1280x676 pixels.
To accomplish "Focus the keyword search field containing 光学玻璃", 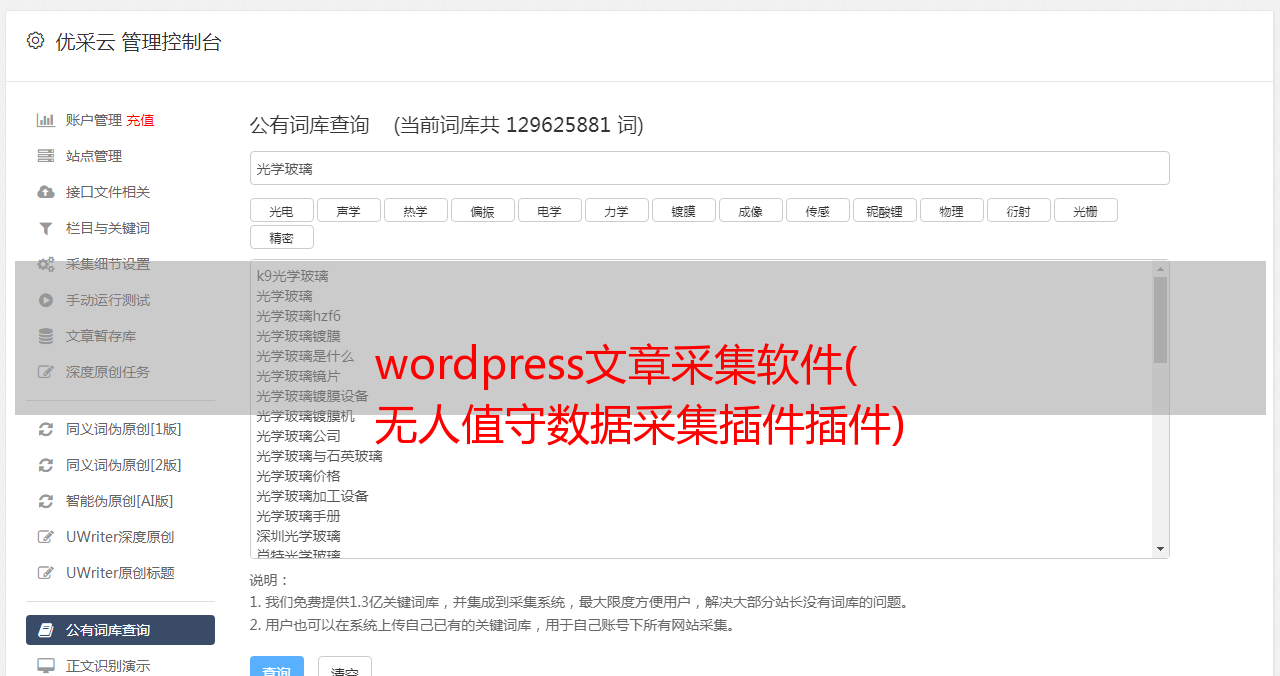I will pyautogui.click(x=709, y=168).
